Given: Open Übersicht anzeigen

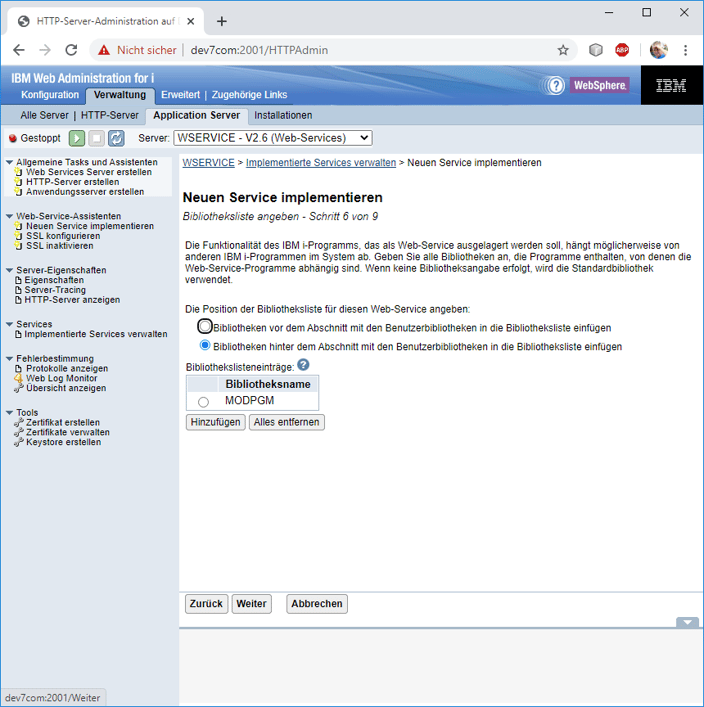Looking at the screenshot, I should click(x=66, y=388).
